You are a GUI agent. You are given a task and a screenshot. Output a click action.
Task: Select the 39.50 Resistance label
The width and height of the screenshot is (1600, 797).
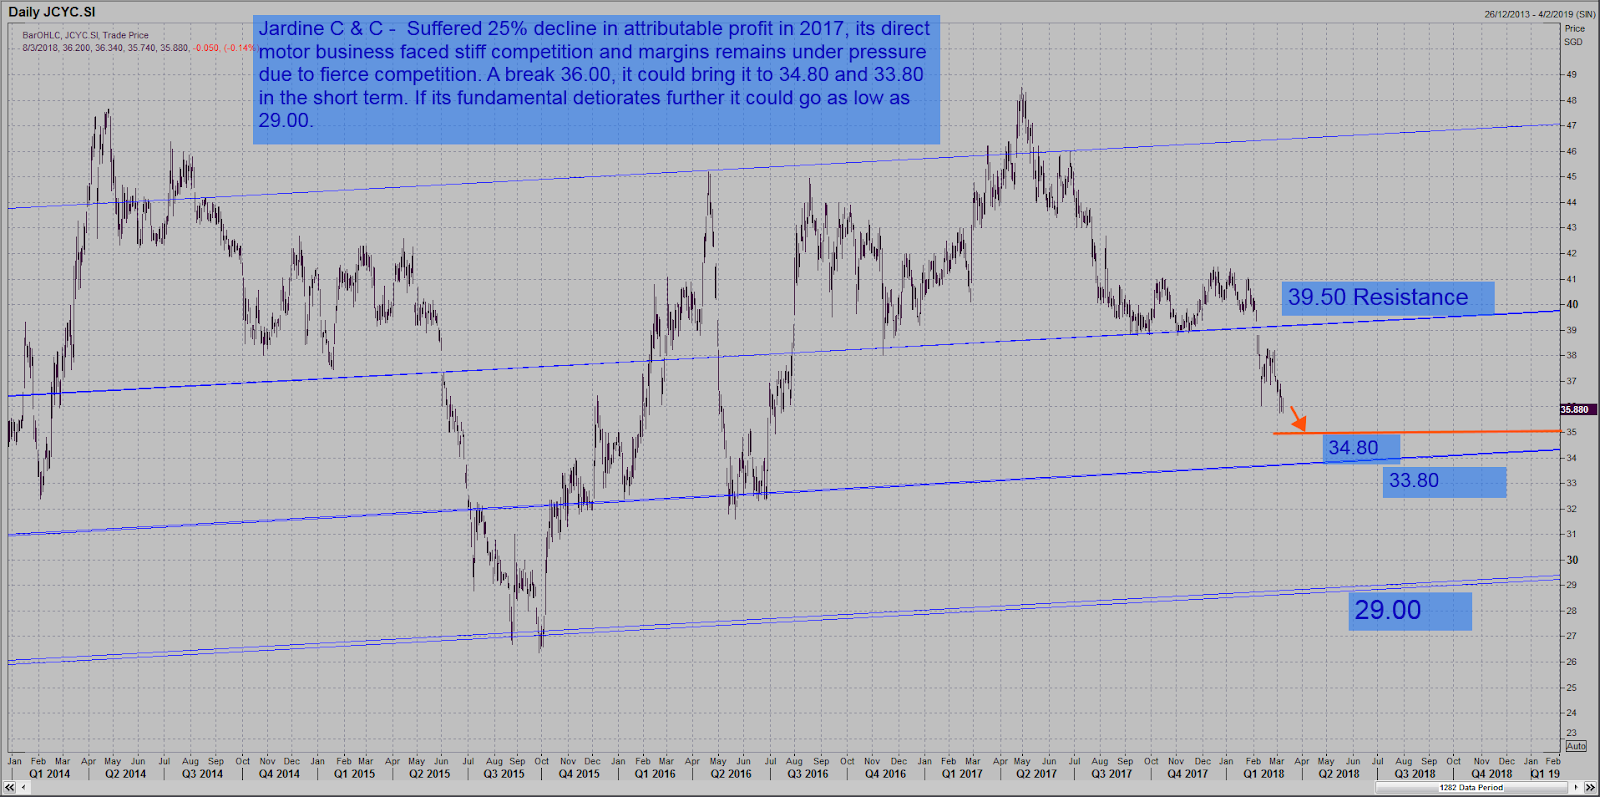[x=1388, y=298]
